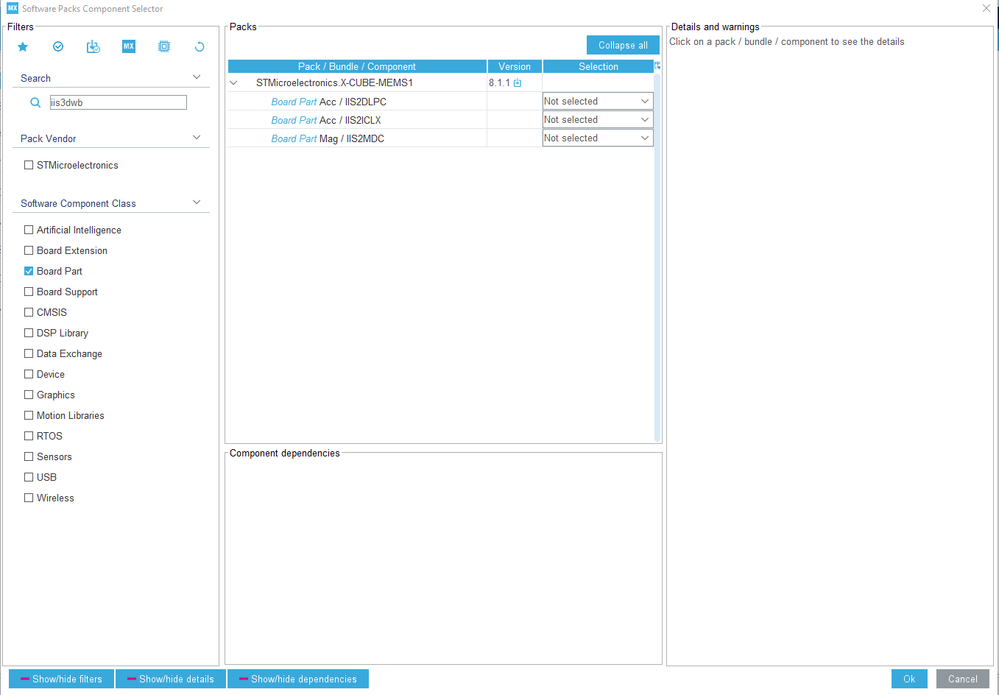Click the MX application icon in title bar
The width and height of the screenshot is (999, 695).
click(12, 8)
